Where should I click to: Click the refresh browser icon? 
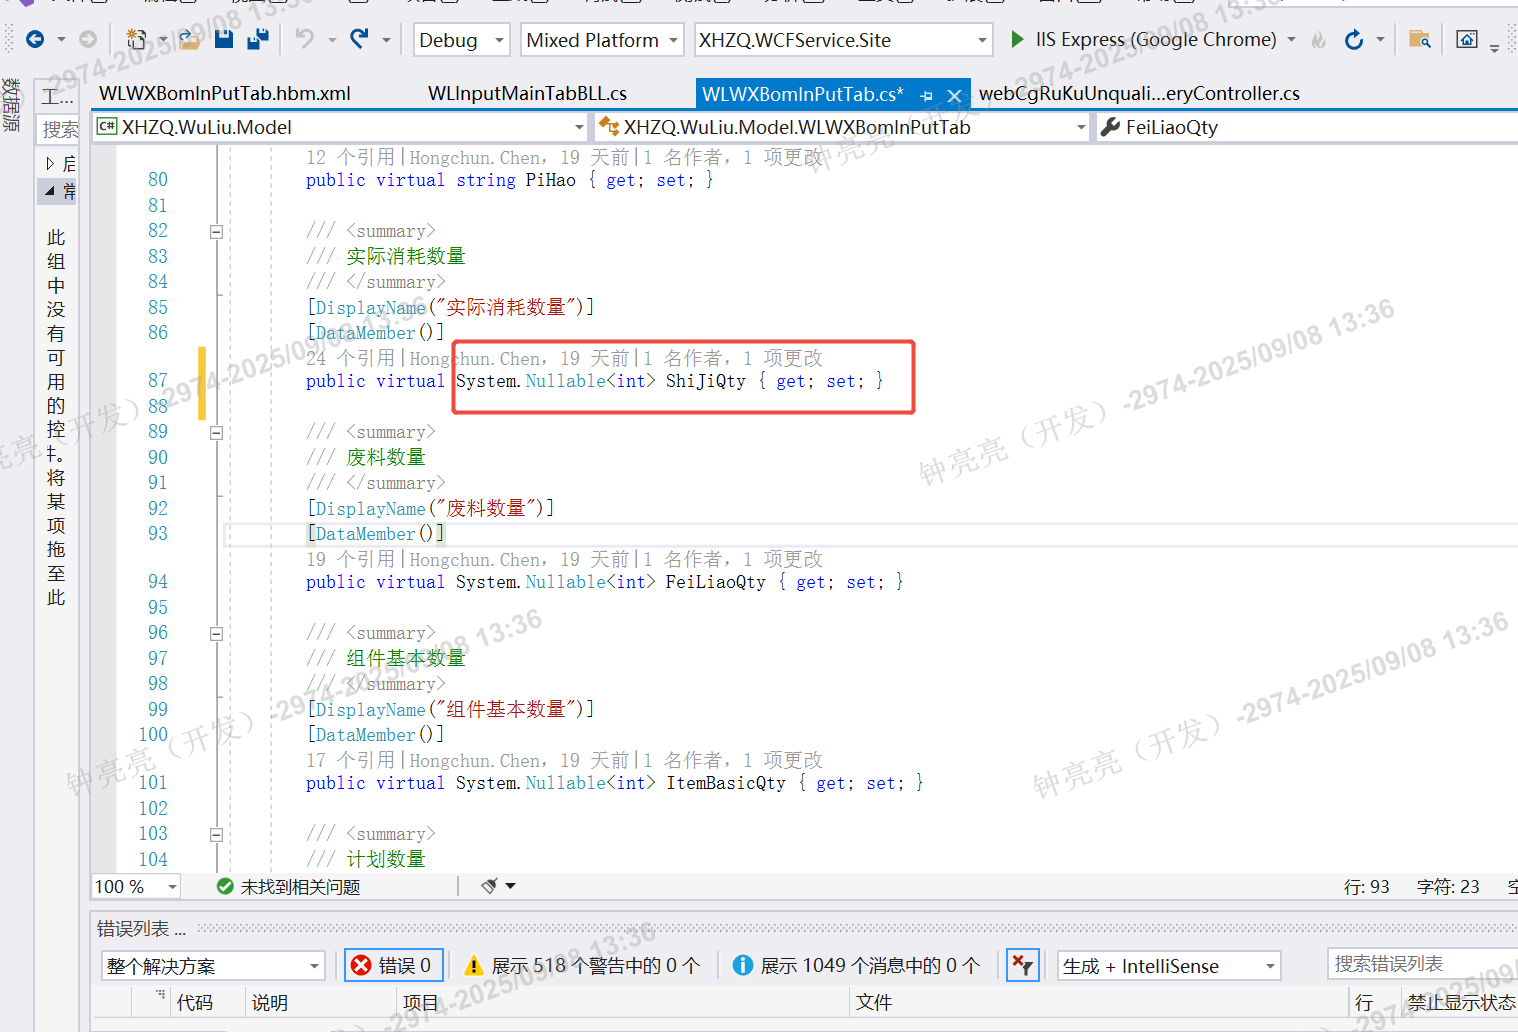(1354, 39)
